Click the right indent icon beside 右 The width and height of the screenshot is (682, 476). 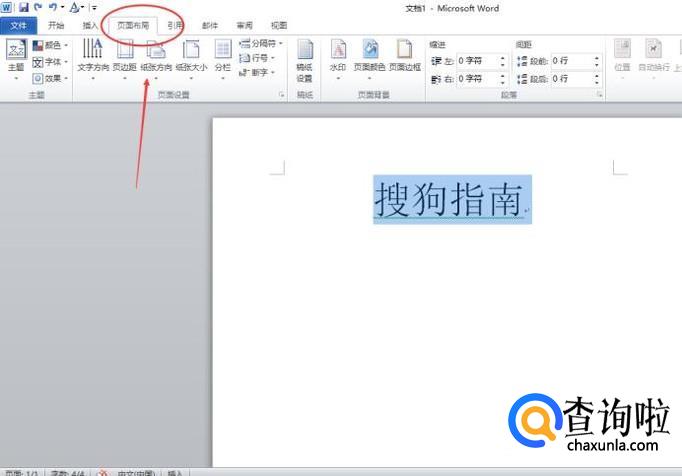[x=436, y=79]
